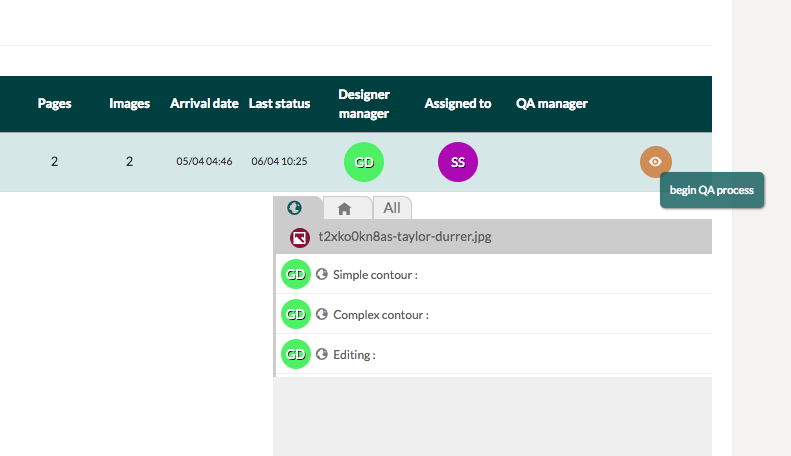Viewport: 791px width, 456px height.
Task: Click the red image icon beside the jpg file
Action: [x=299, y=237]
